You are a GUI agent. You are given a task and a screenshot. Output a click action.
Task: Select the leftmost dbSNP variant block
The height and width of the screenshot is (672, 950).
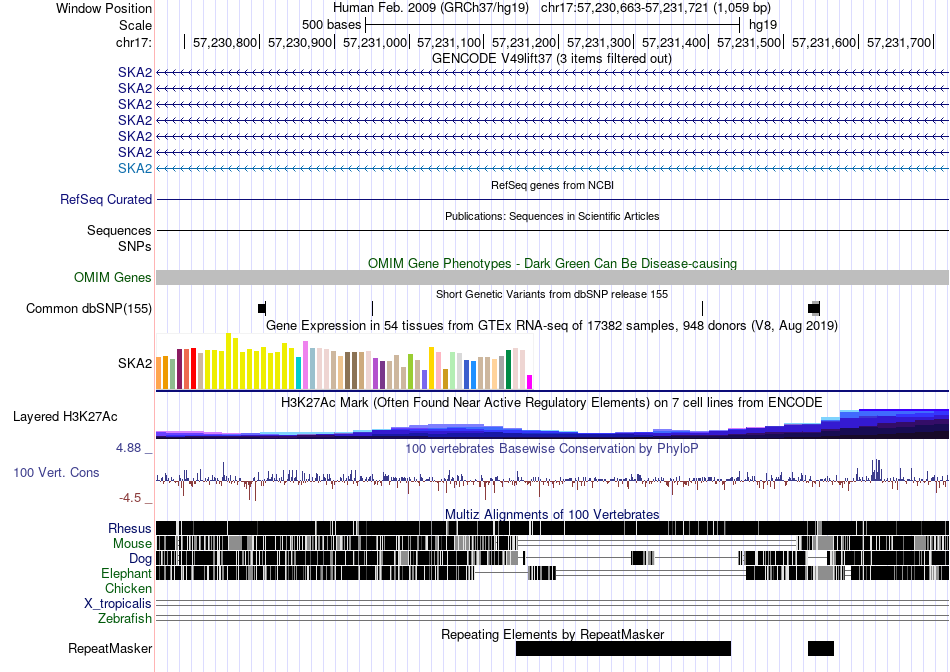262,308
